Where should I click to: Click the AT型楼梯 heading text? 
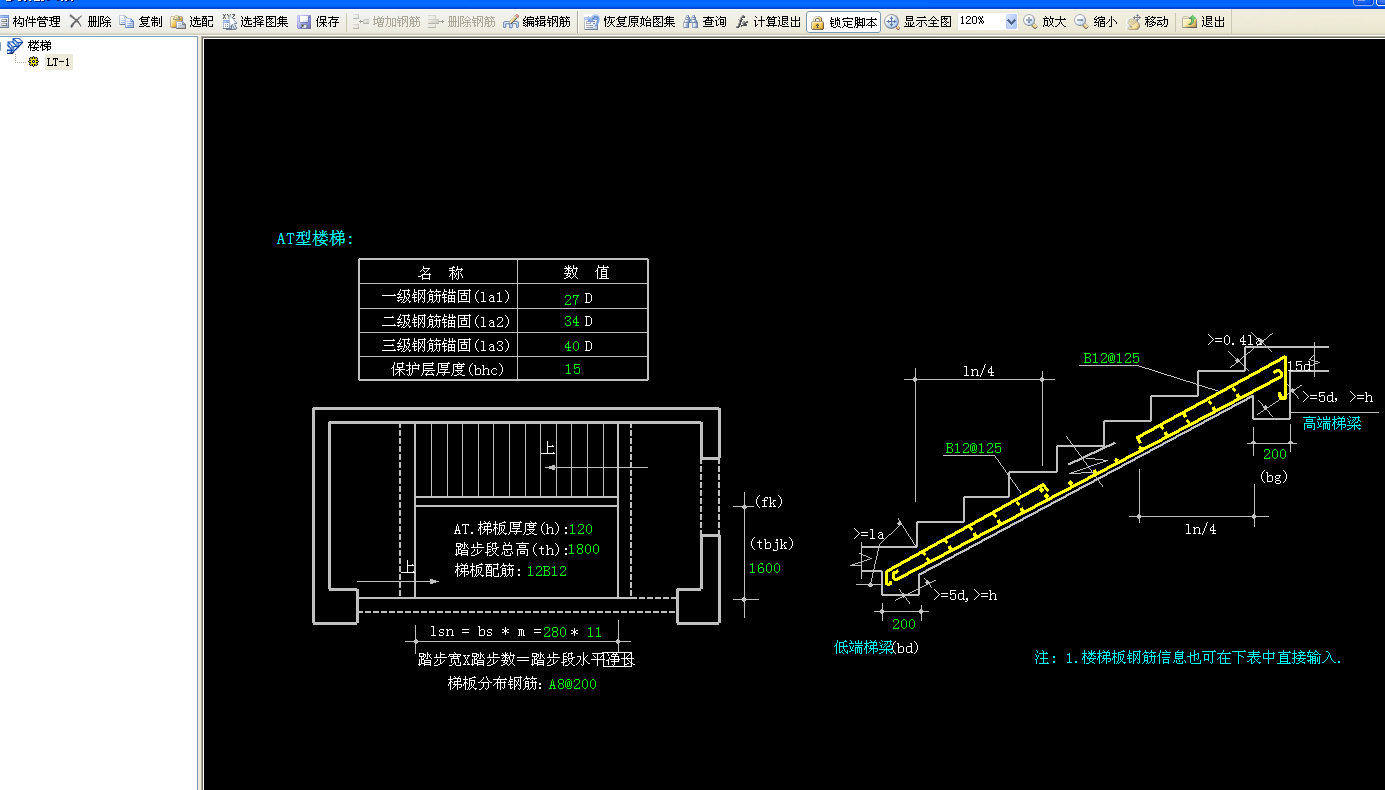(x=315, y=239)
